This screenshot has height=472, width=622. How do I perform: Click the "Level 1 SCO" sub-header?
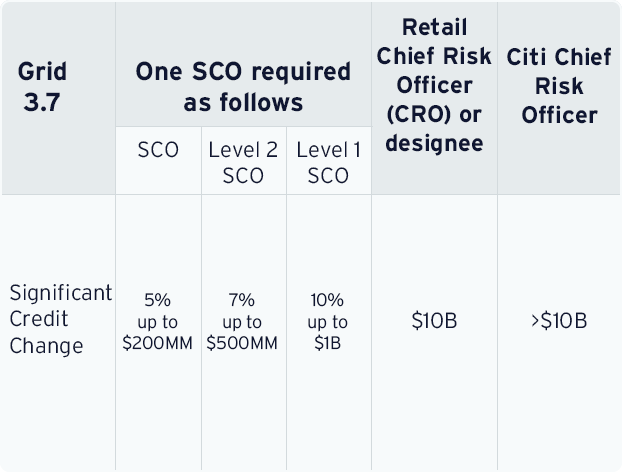coord(329,162)
